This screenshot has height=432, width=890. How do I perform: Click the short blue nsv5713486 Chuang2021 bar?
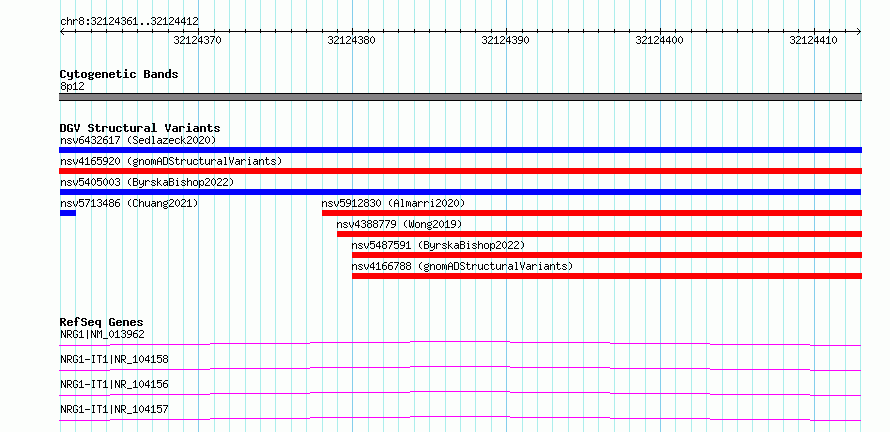[x=68, y=213]
